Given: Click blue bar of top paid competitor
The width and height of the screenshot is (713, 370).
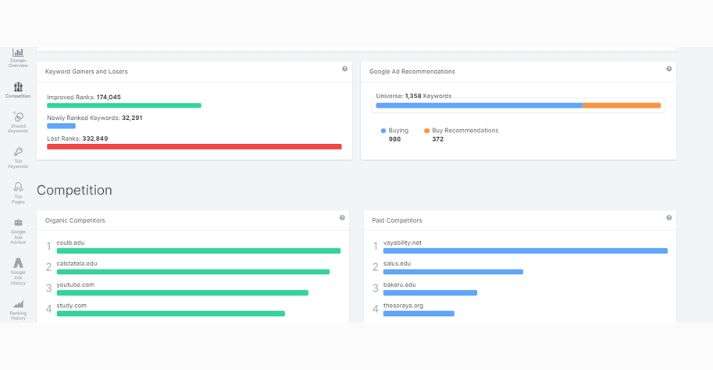Looking at the screenshot, I should click(525, 251).
